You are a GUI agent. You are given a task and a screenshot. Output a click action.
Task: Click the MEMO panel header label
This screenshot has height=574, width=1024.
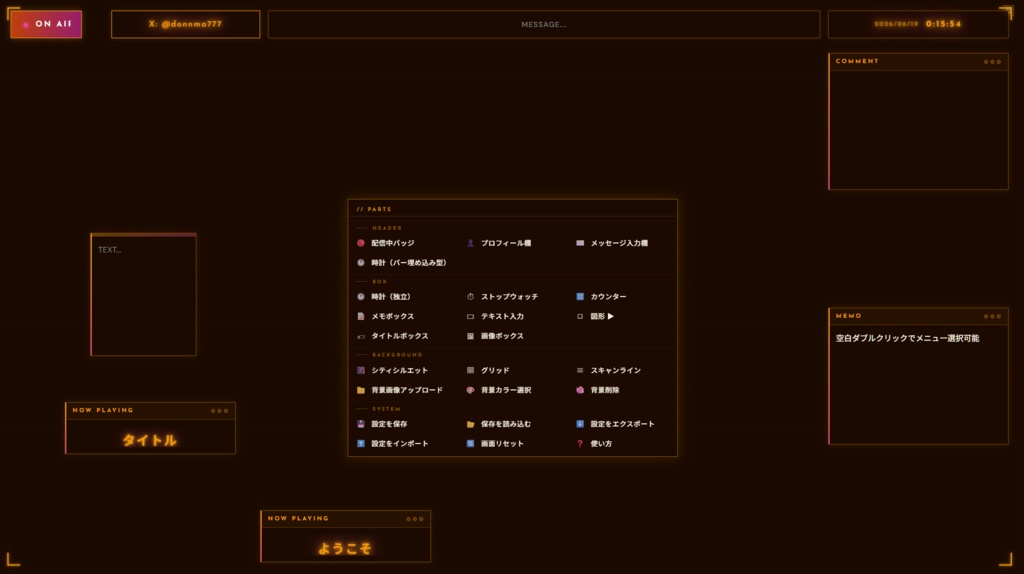[x=848, y=315]
